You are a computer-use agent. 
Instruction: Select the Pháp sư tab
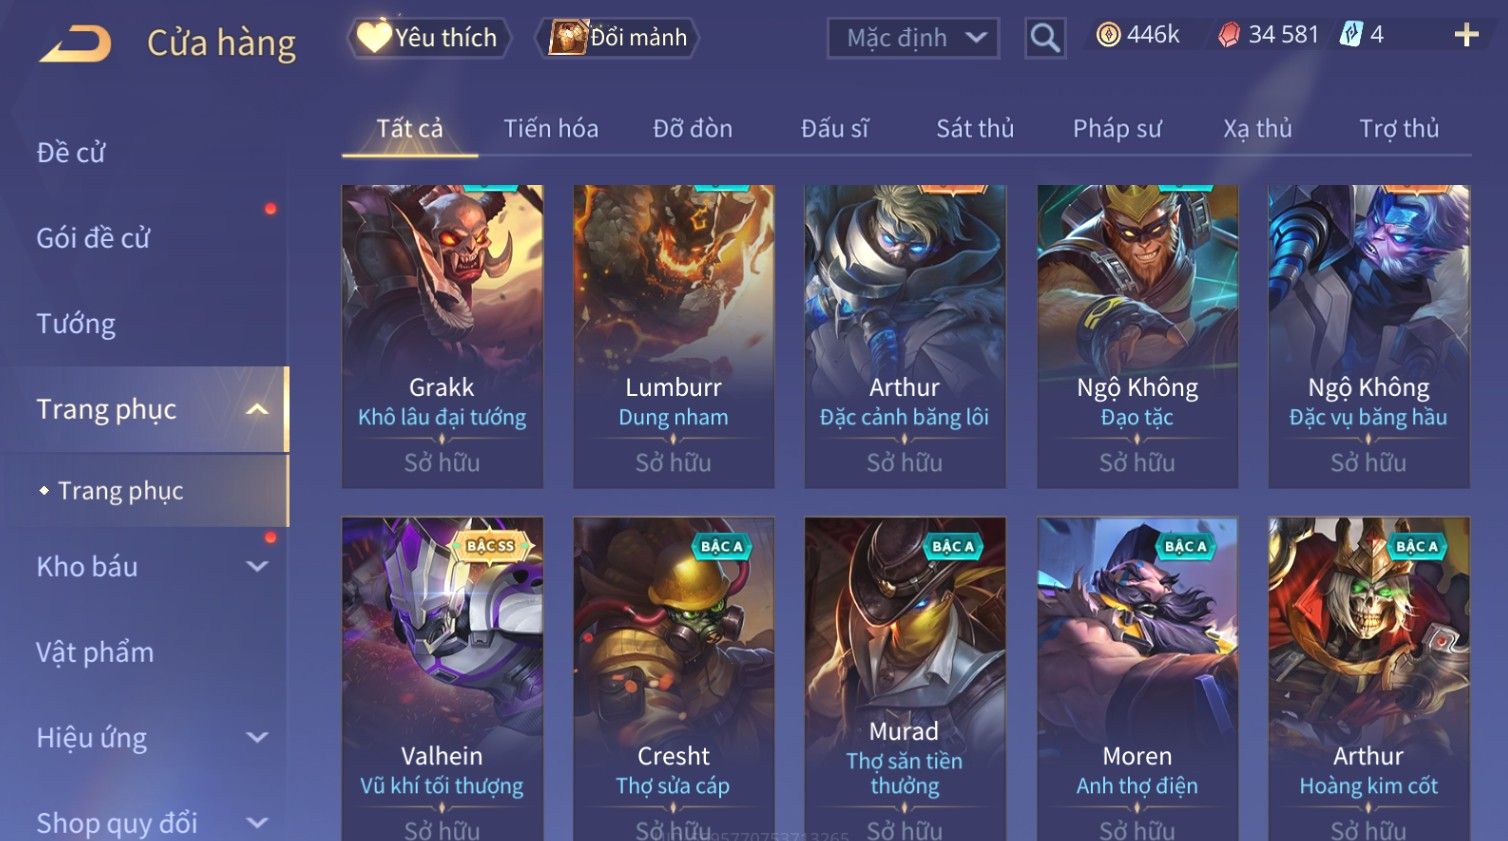coord(1117,129)
